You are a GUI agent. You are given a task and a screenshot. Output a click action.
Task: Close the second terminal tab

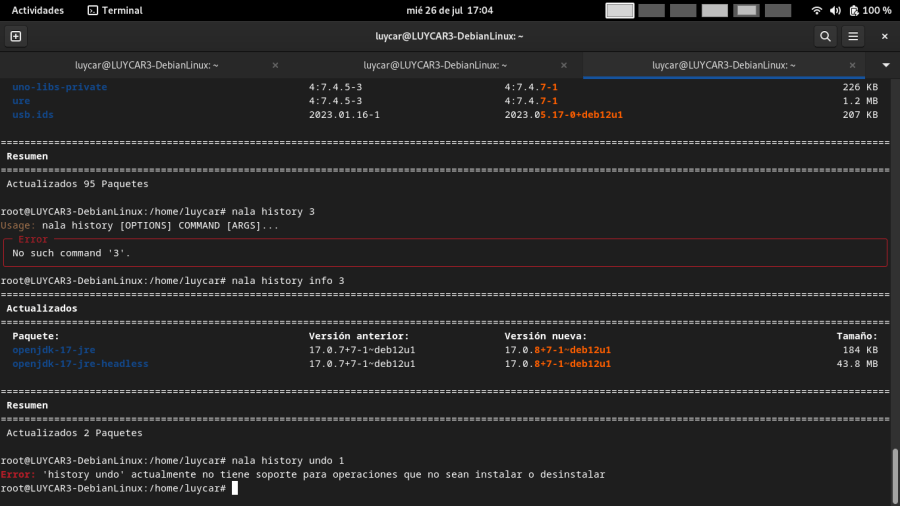[563, 65]
